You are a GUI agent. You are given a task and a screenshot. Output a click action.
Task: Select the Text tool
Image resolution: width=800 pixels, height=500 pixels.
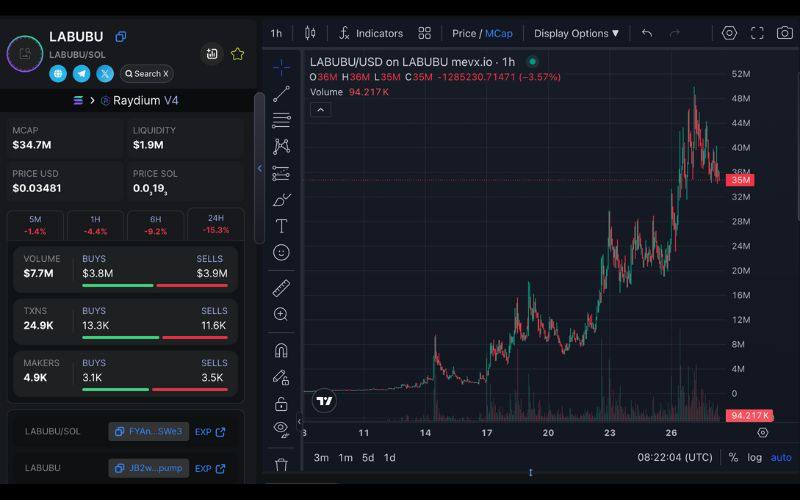click(281, 226)
